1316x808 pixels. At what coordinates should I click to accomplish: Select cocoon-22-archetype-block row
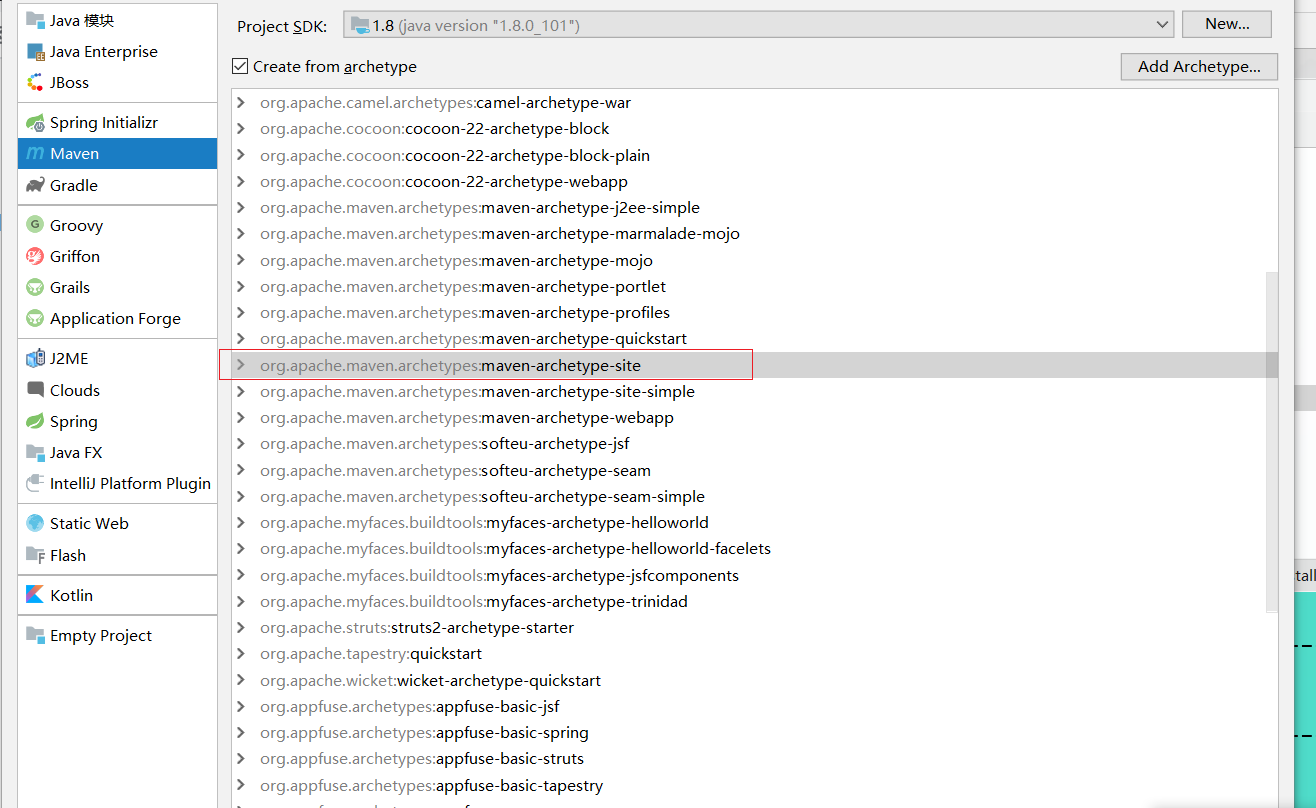point(755,128)
